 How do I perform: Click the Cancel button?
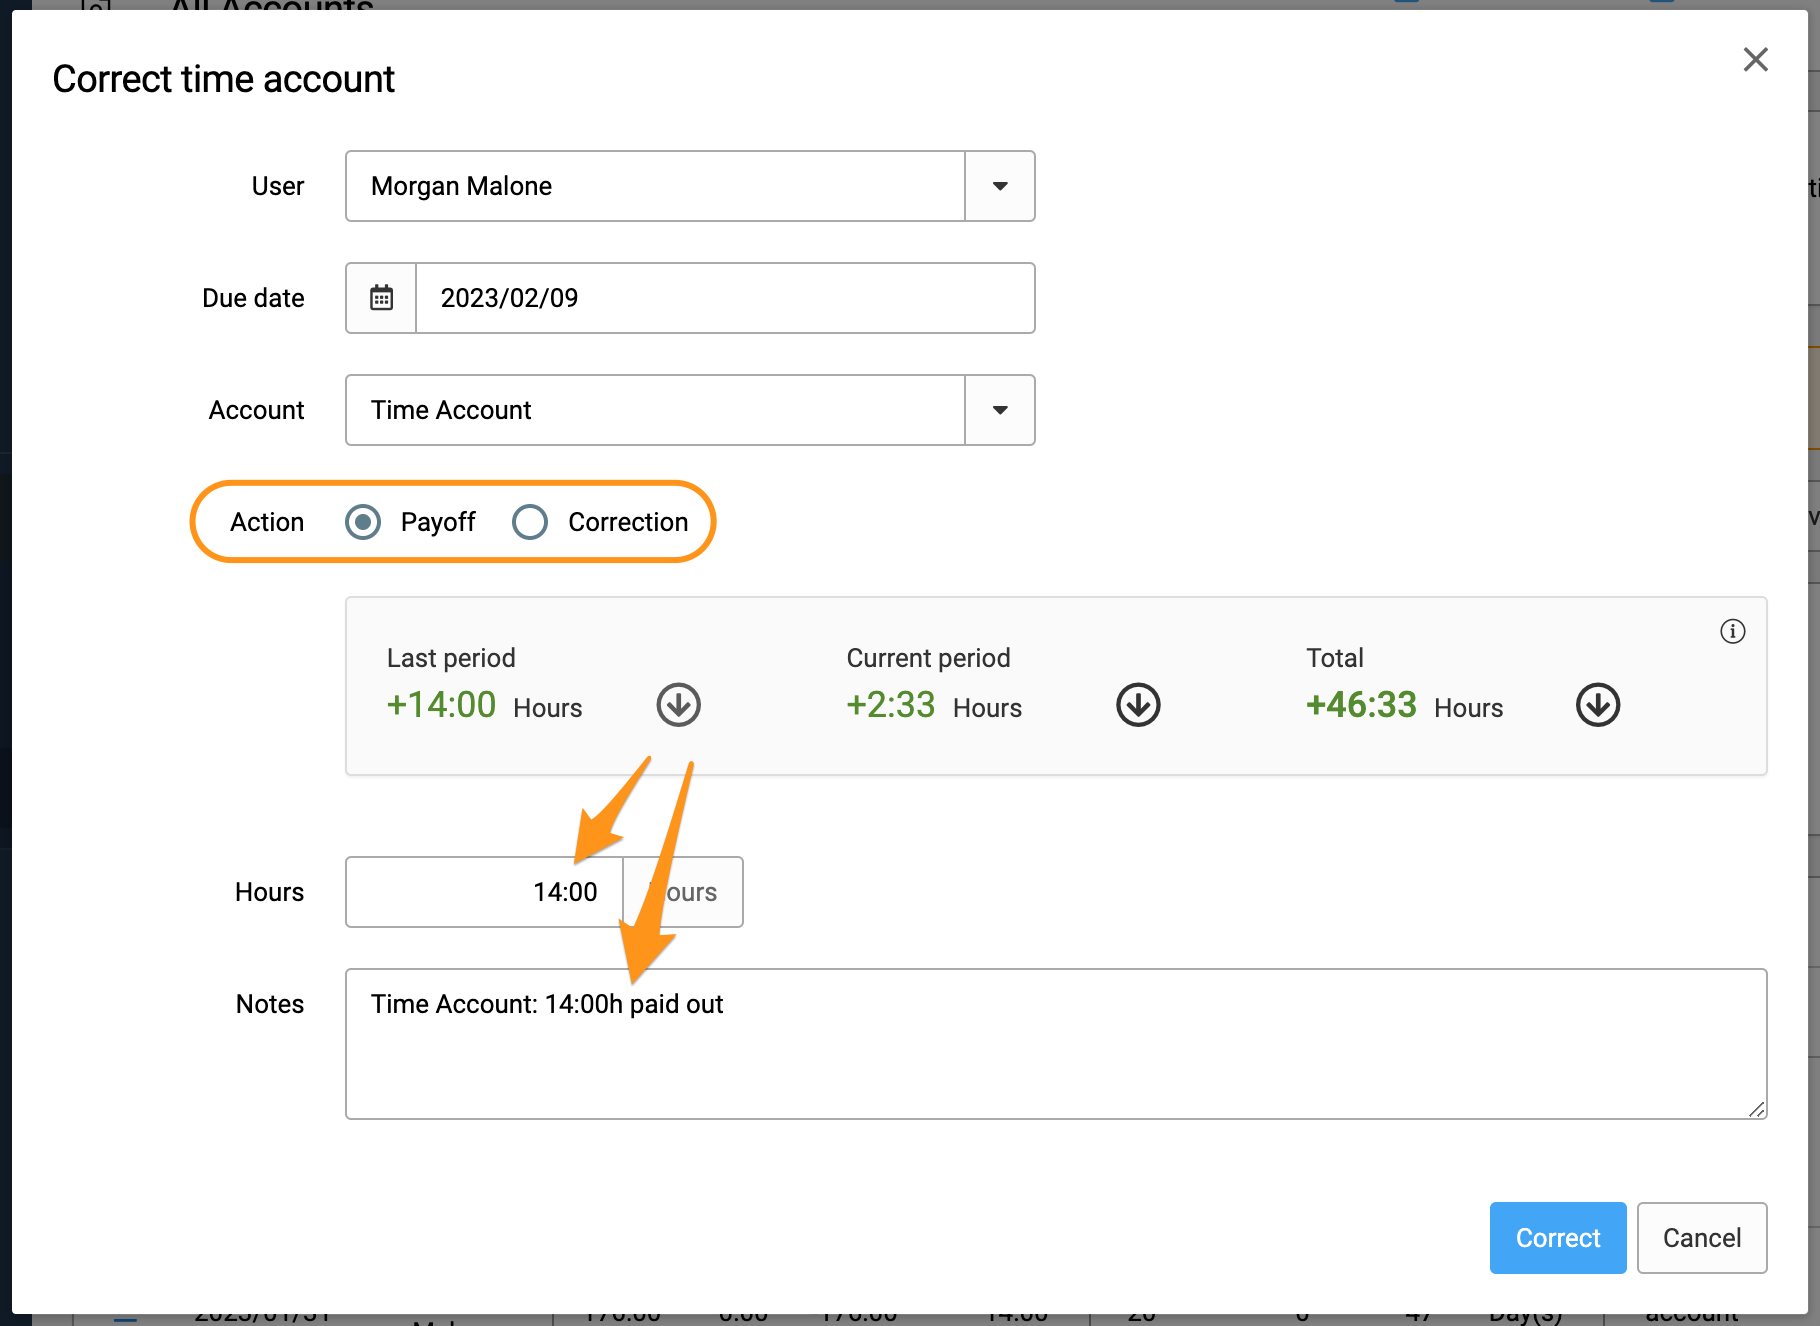[1702, 1238]
